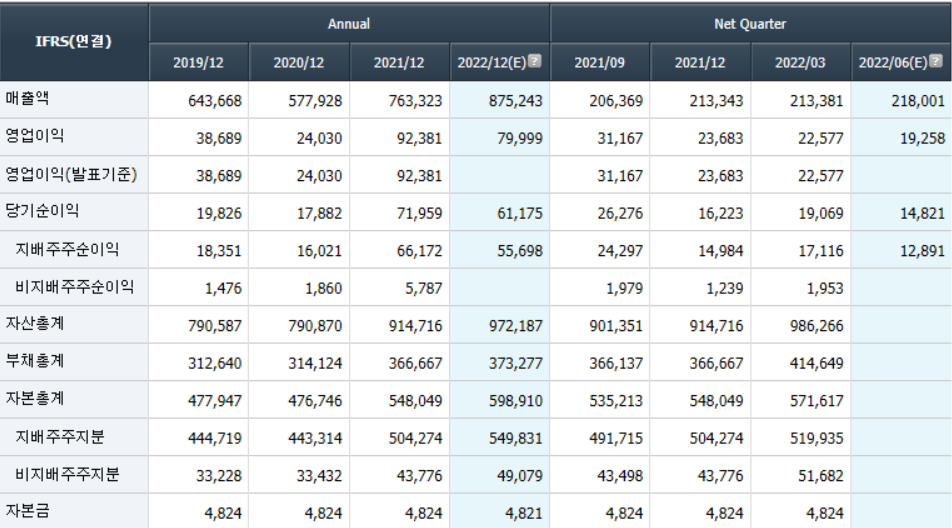952x528 pixels.
Task: Select the 지배주주순이익 row label
Action: (x=67, y=249)
